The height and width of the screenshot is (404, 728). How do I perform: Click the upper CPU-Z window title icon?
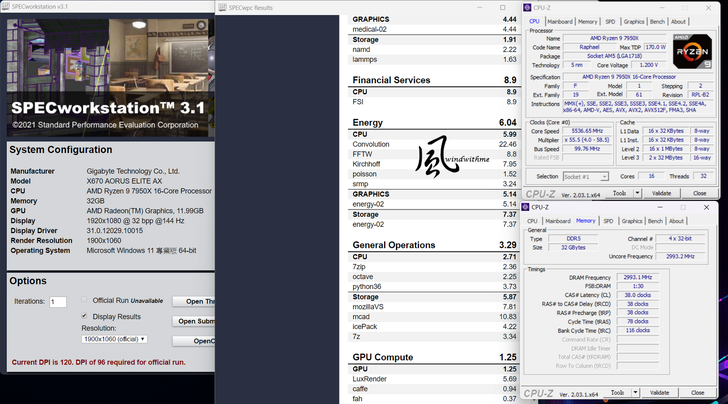[527, 7]
